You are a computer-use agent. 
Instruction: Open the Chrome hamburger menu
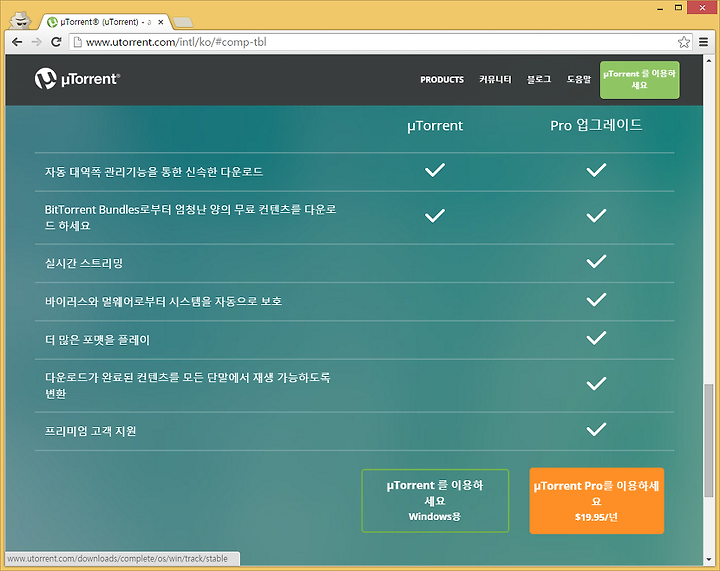click(x=703, y=42)
